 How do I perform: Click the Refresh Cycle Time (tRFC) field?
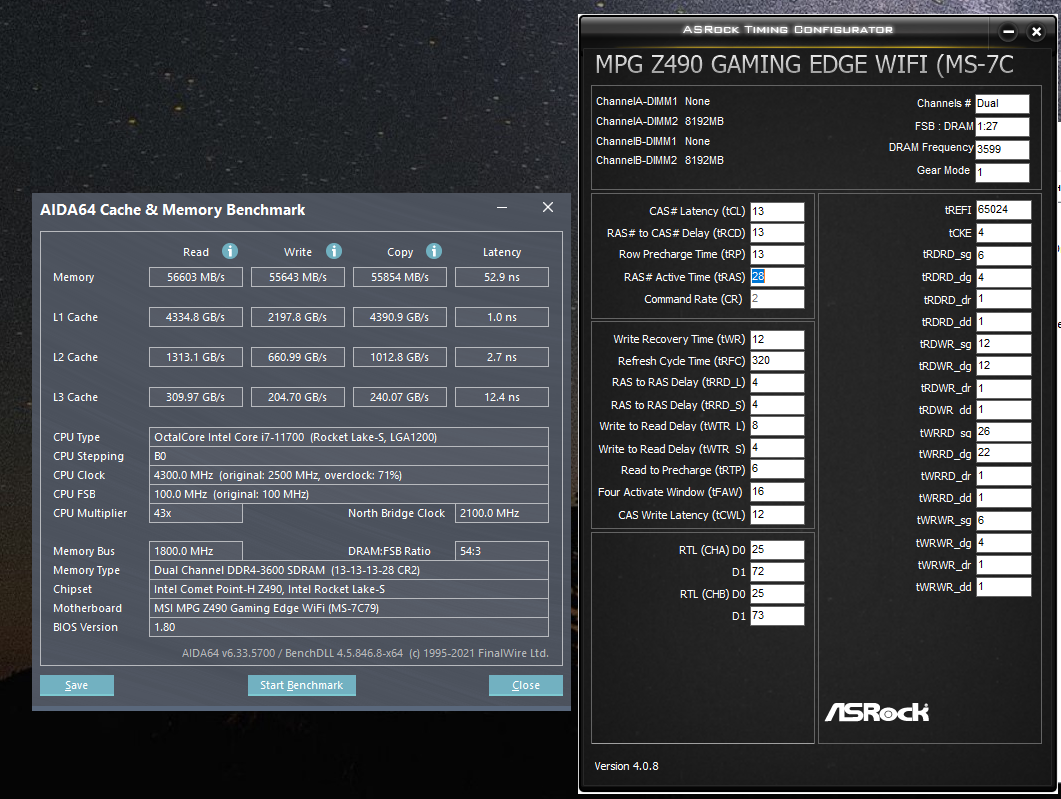click(777, 361)
